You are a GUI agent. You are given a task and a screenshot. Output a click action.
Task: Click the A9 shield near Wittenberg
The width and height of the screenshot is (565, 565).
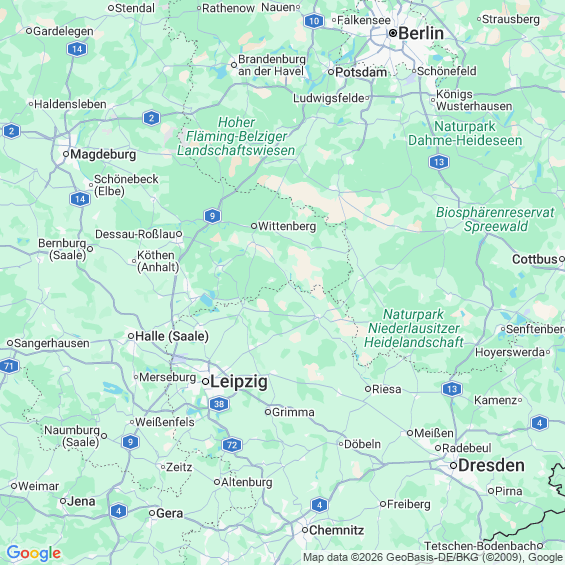point(212,216)
